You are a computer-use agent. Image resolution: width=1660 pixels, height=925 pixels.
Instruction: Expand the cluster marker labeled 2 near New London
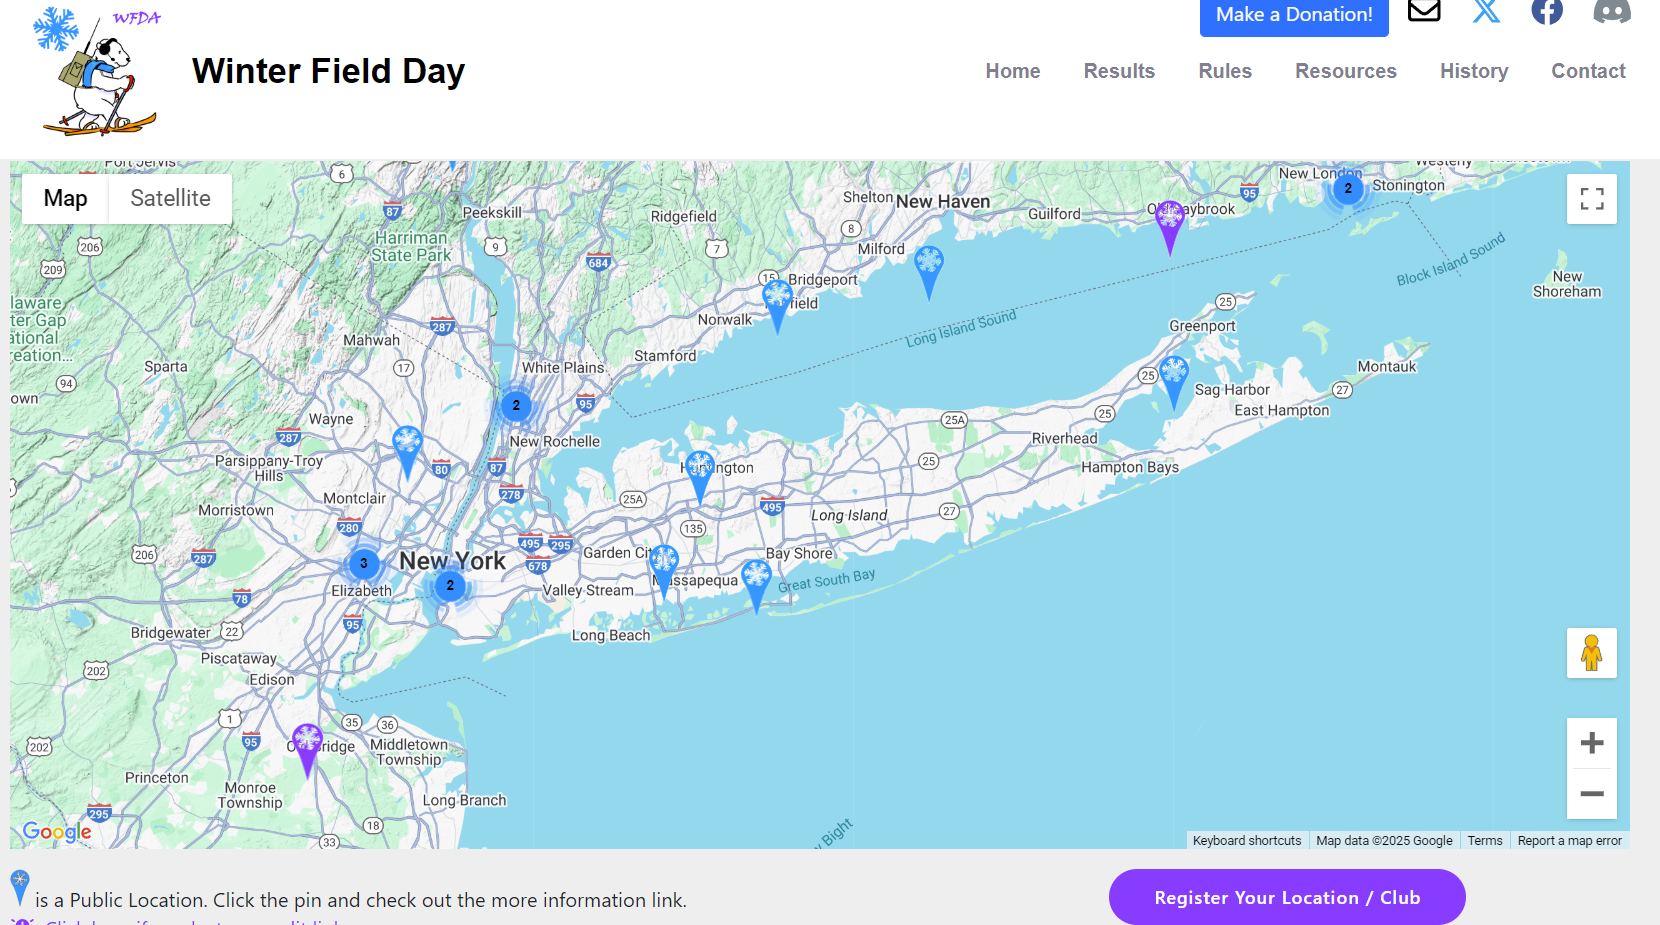1349,188
